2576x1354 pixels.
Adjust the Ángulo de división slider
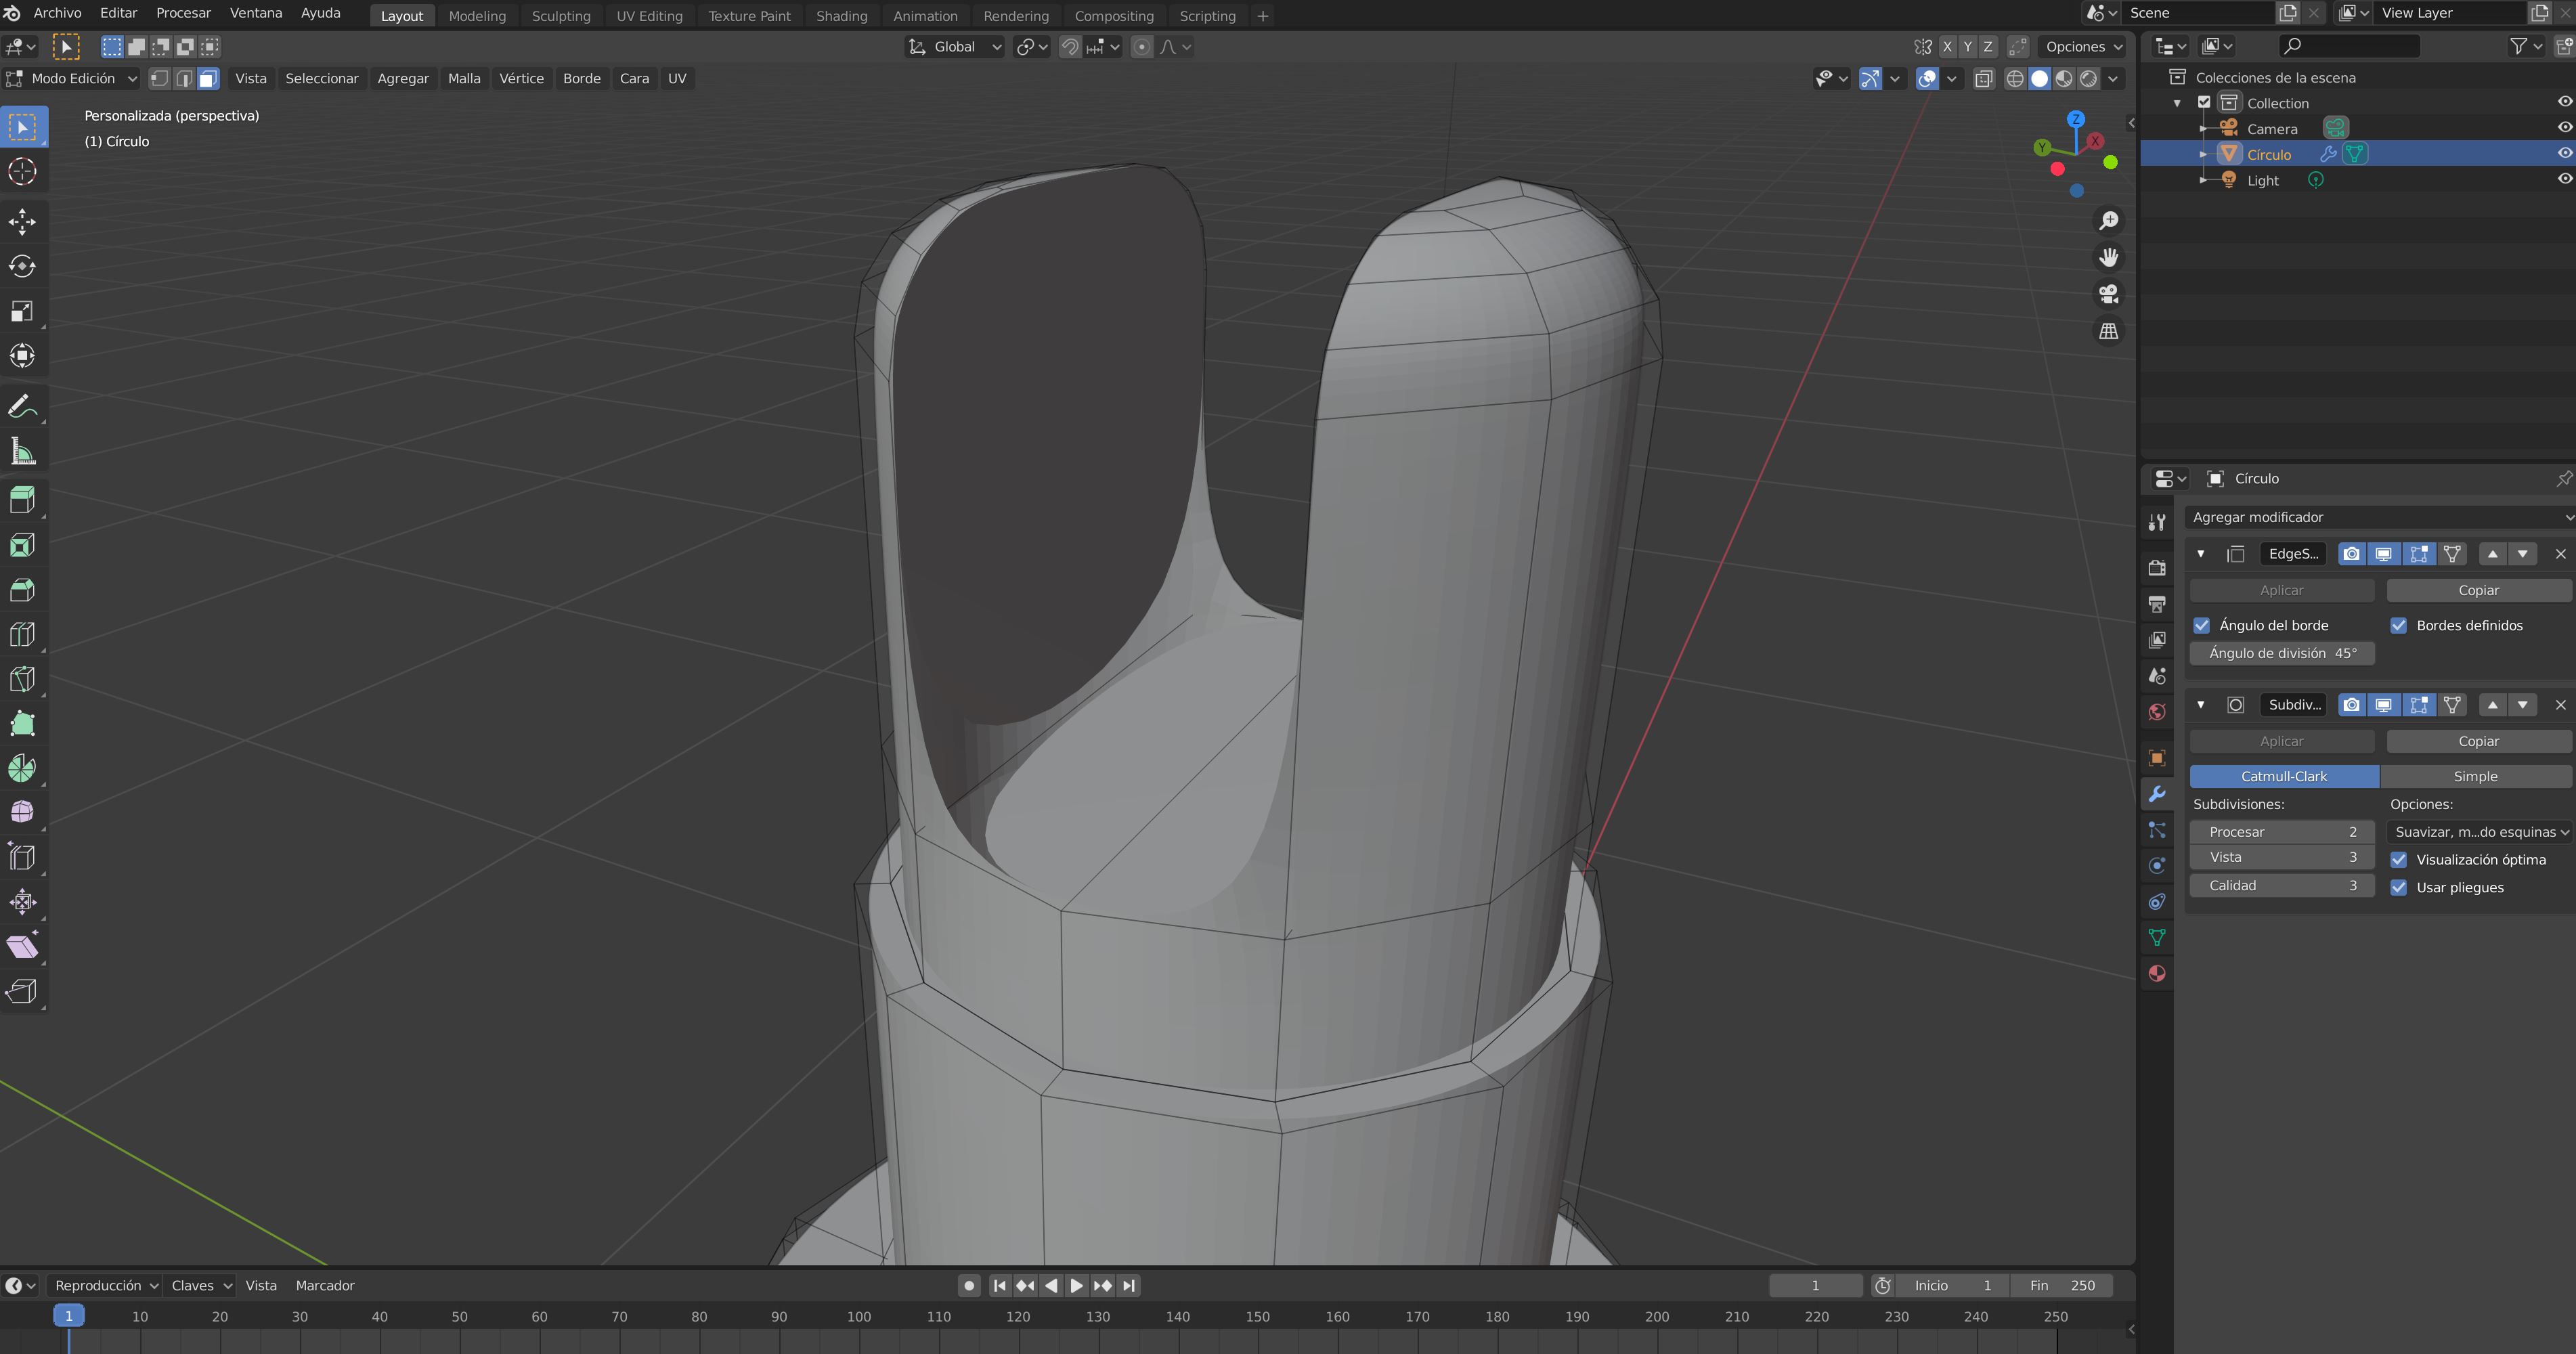click(2281, 653)
